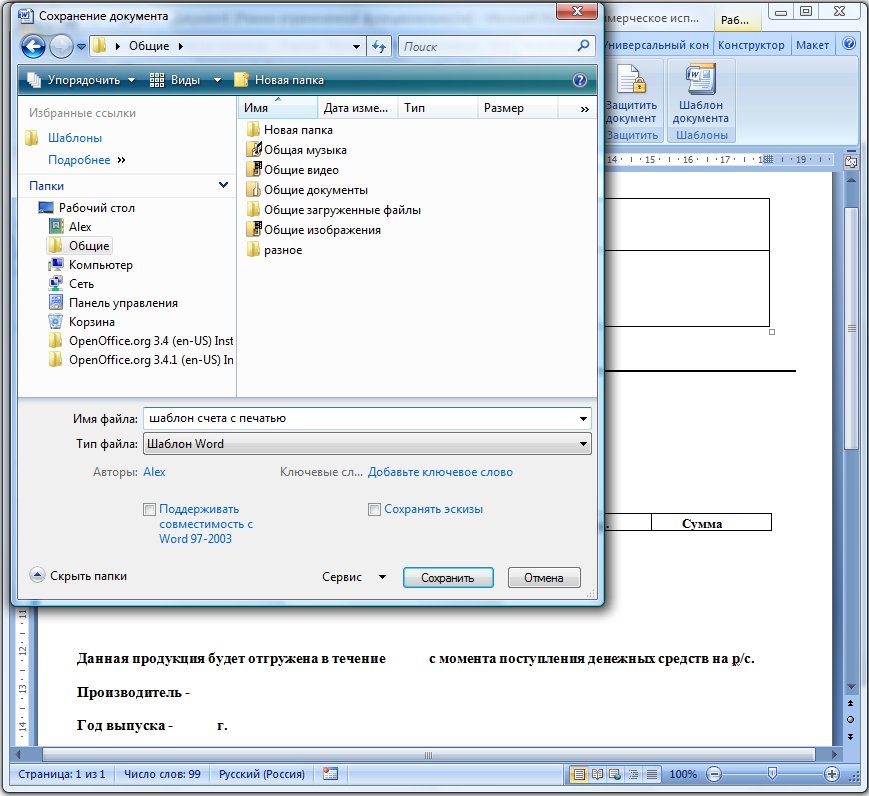
Task: Select the Общие загруженные файлы folder
Action: [x=334, y=210]
